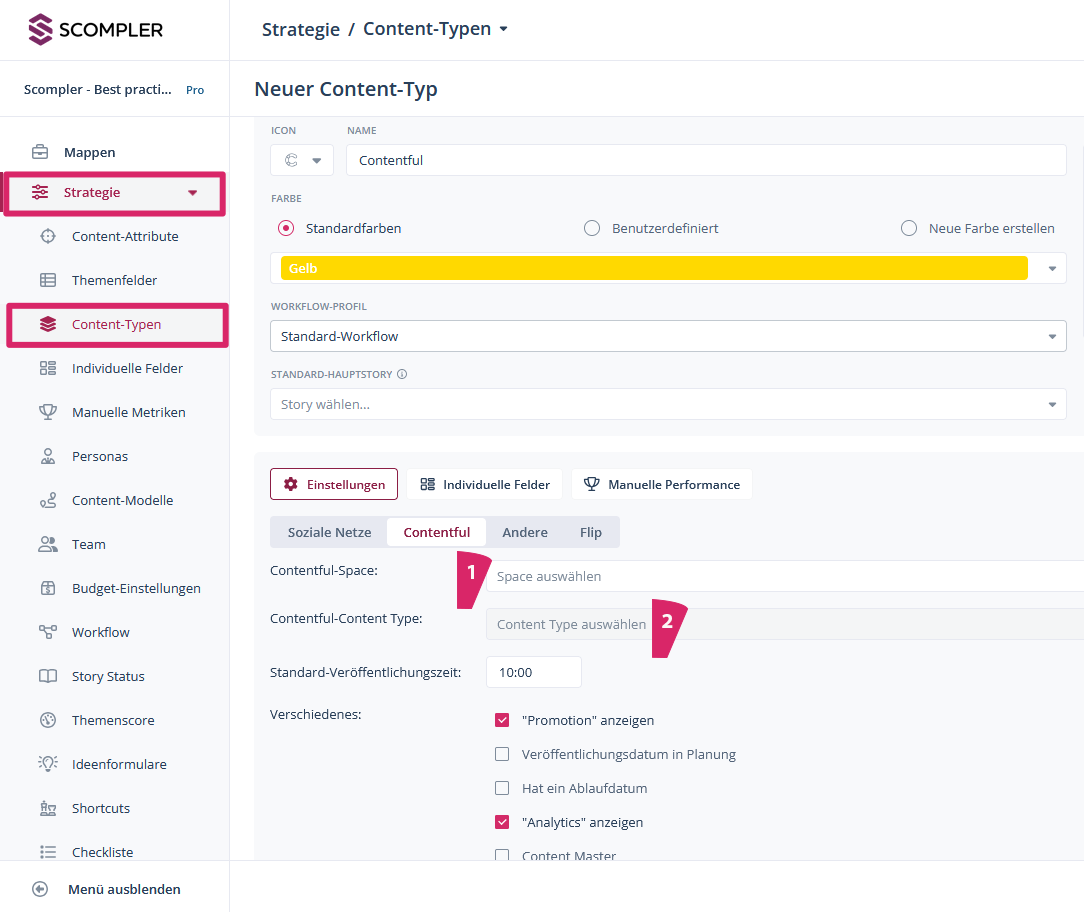Switch to the Flip tab

591,532
